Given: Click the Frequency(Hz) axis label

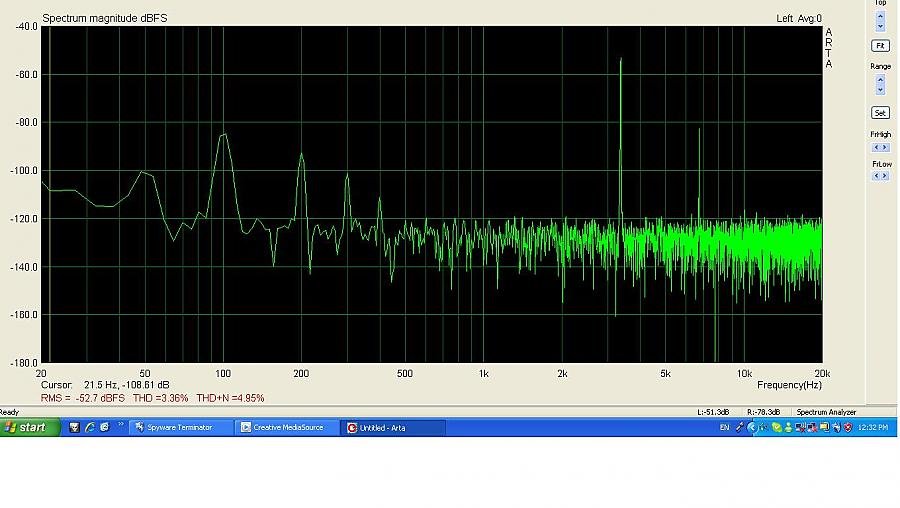Looking at the screenshot, I should click(x=789, y=385).
